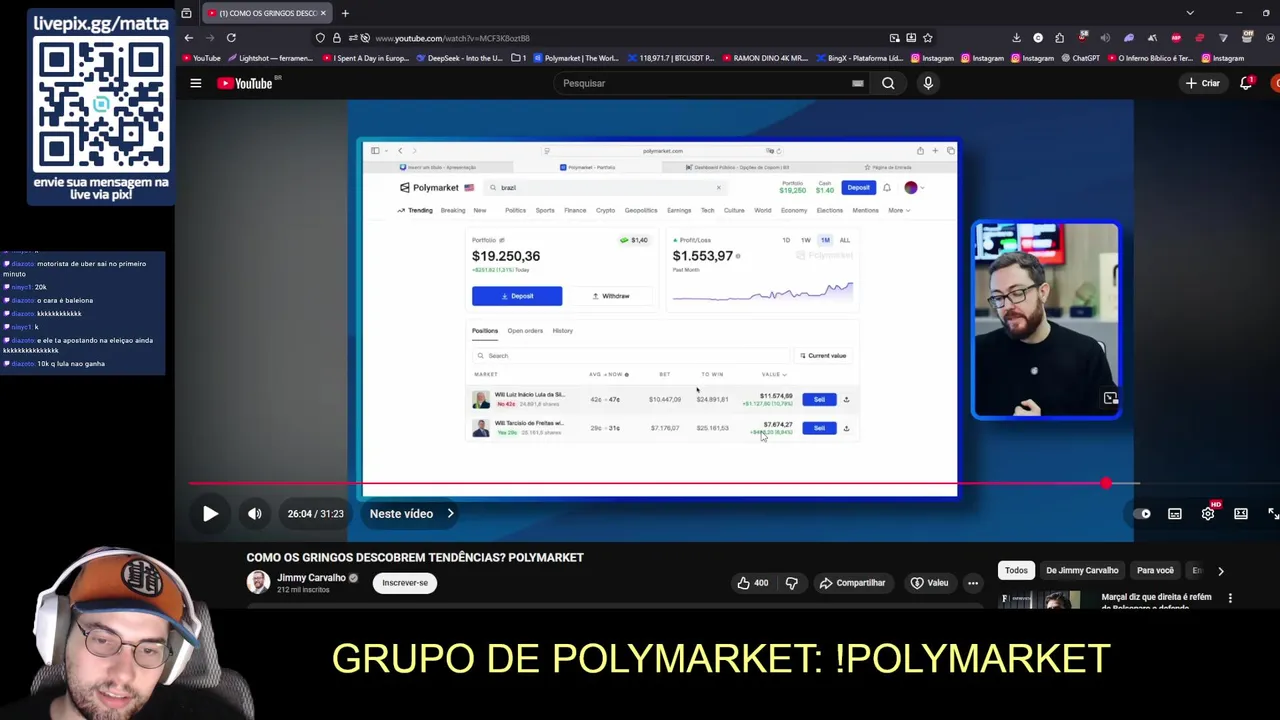Open Polymarket Politics category
Screen dimensions: 1280x720
[515, 211]
